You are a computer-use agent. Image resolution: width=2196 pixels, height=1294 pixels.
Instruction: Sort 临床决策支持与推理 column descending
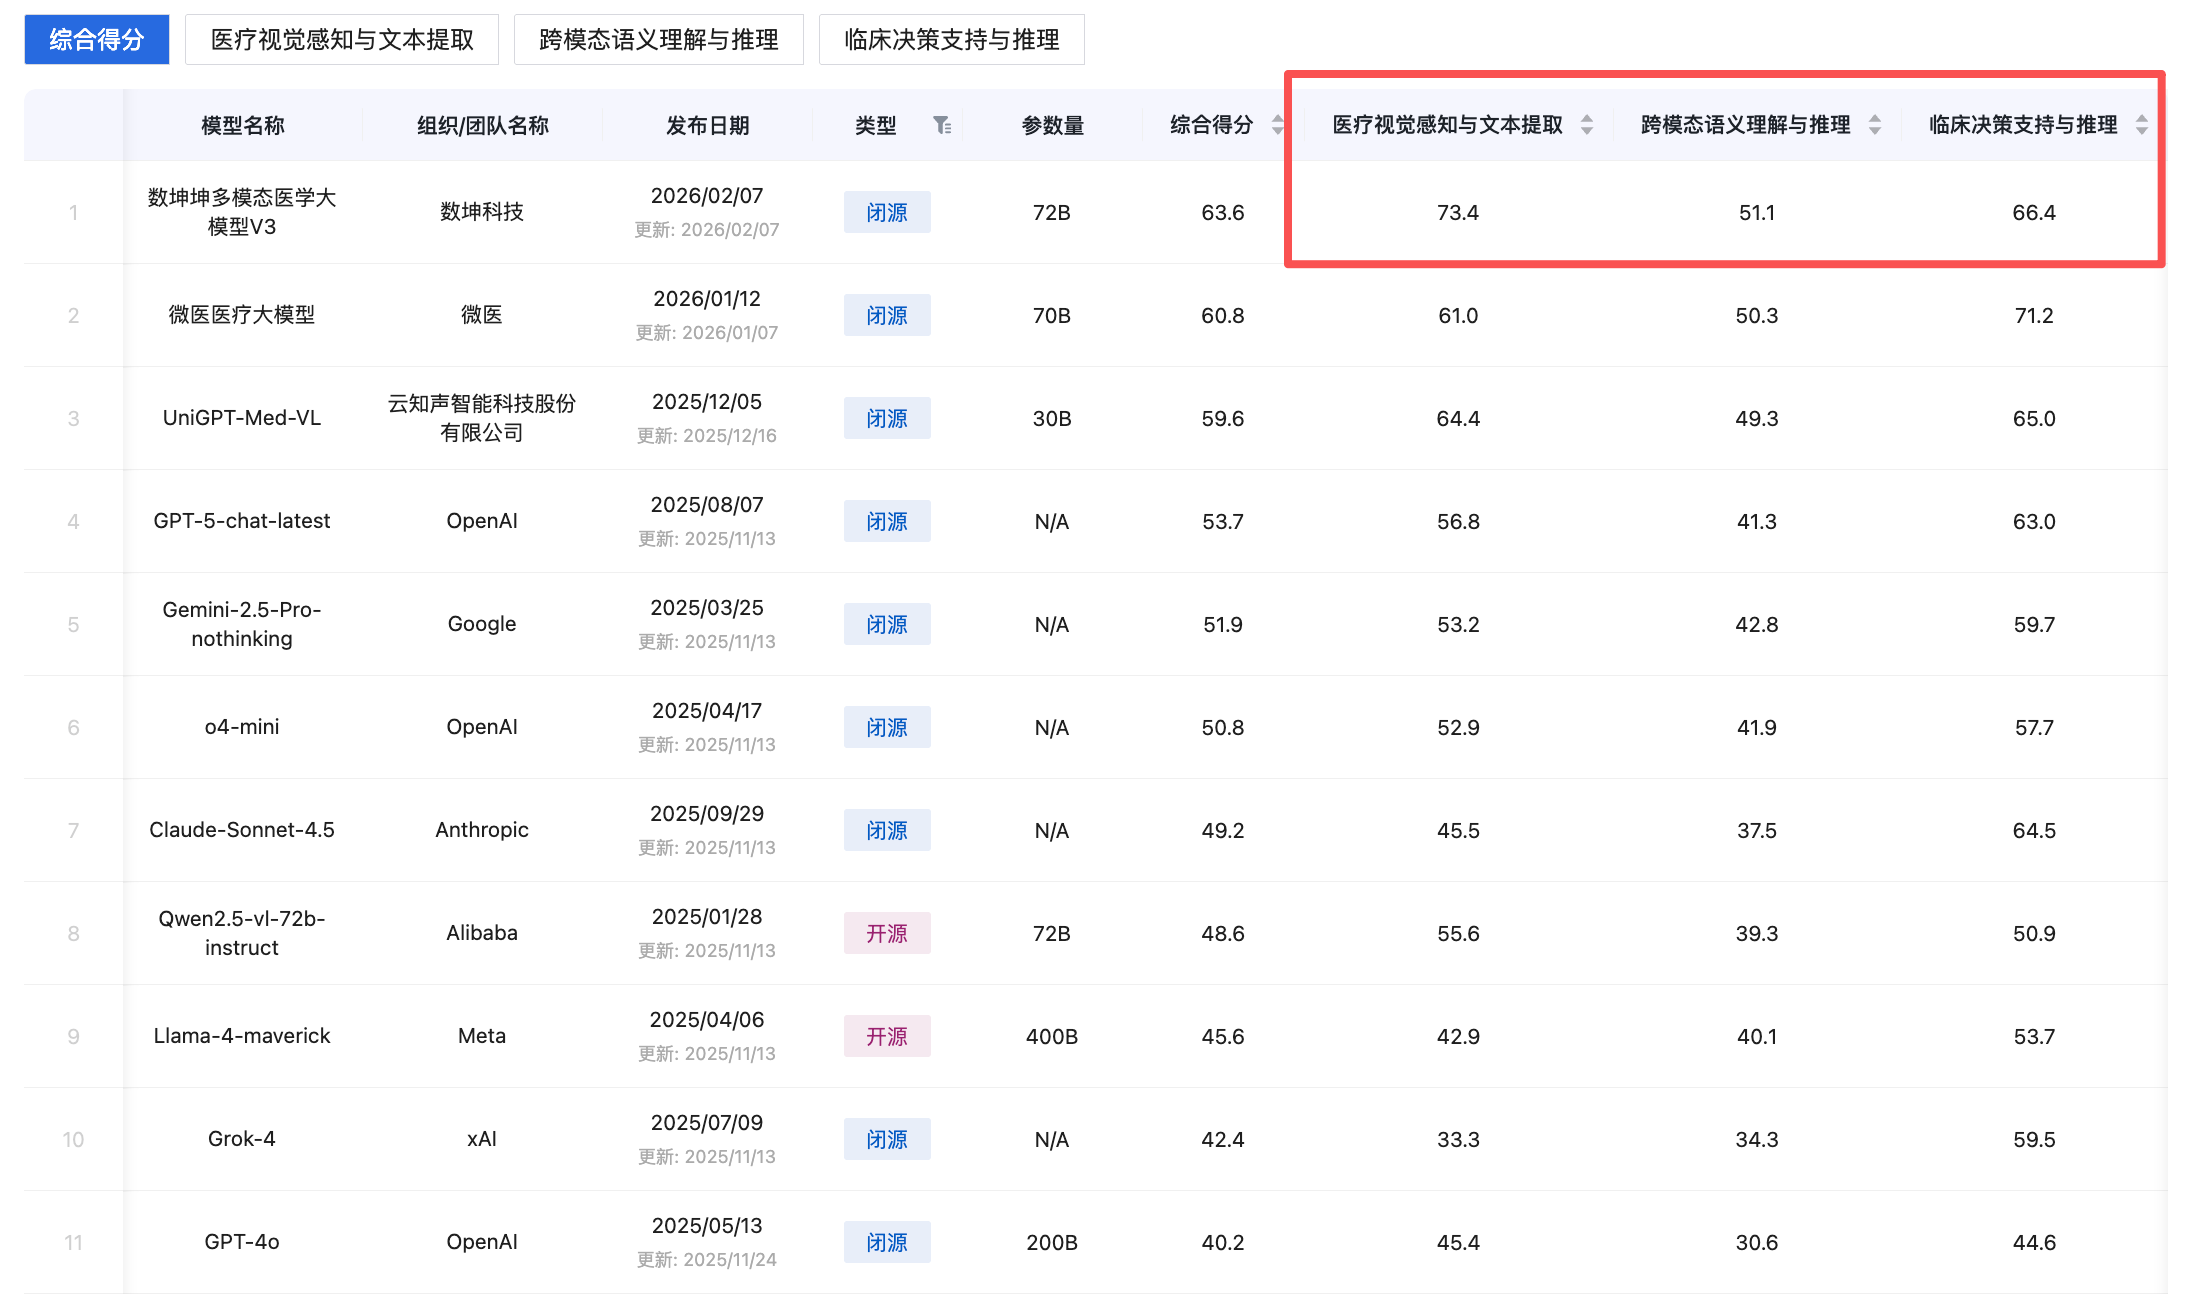2141,132
